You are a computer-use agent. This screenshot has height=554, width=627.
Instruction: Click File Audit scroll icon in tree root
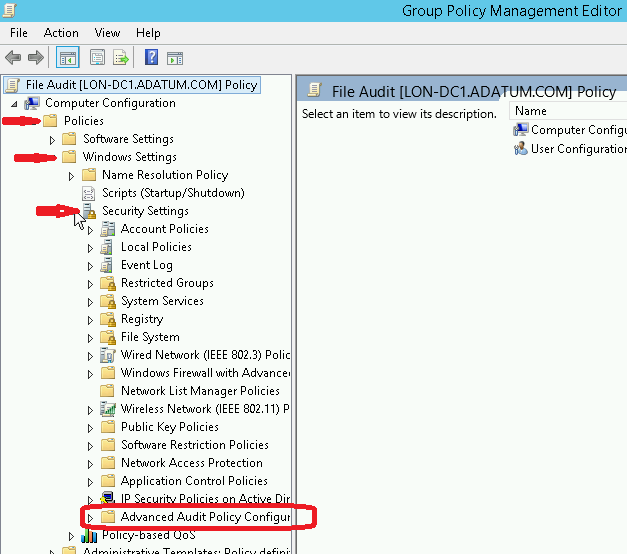point(13,85)
